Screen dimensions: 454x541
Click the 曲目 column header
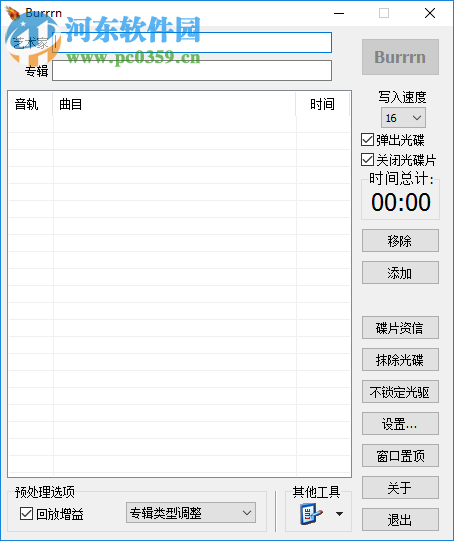[x=174, y=104]
